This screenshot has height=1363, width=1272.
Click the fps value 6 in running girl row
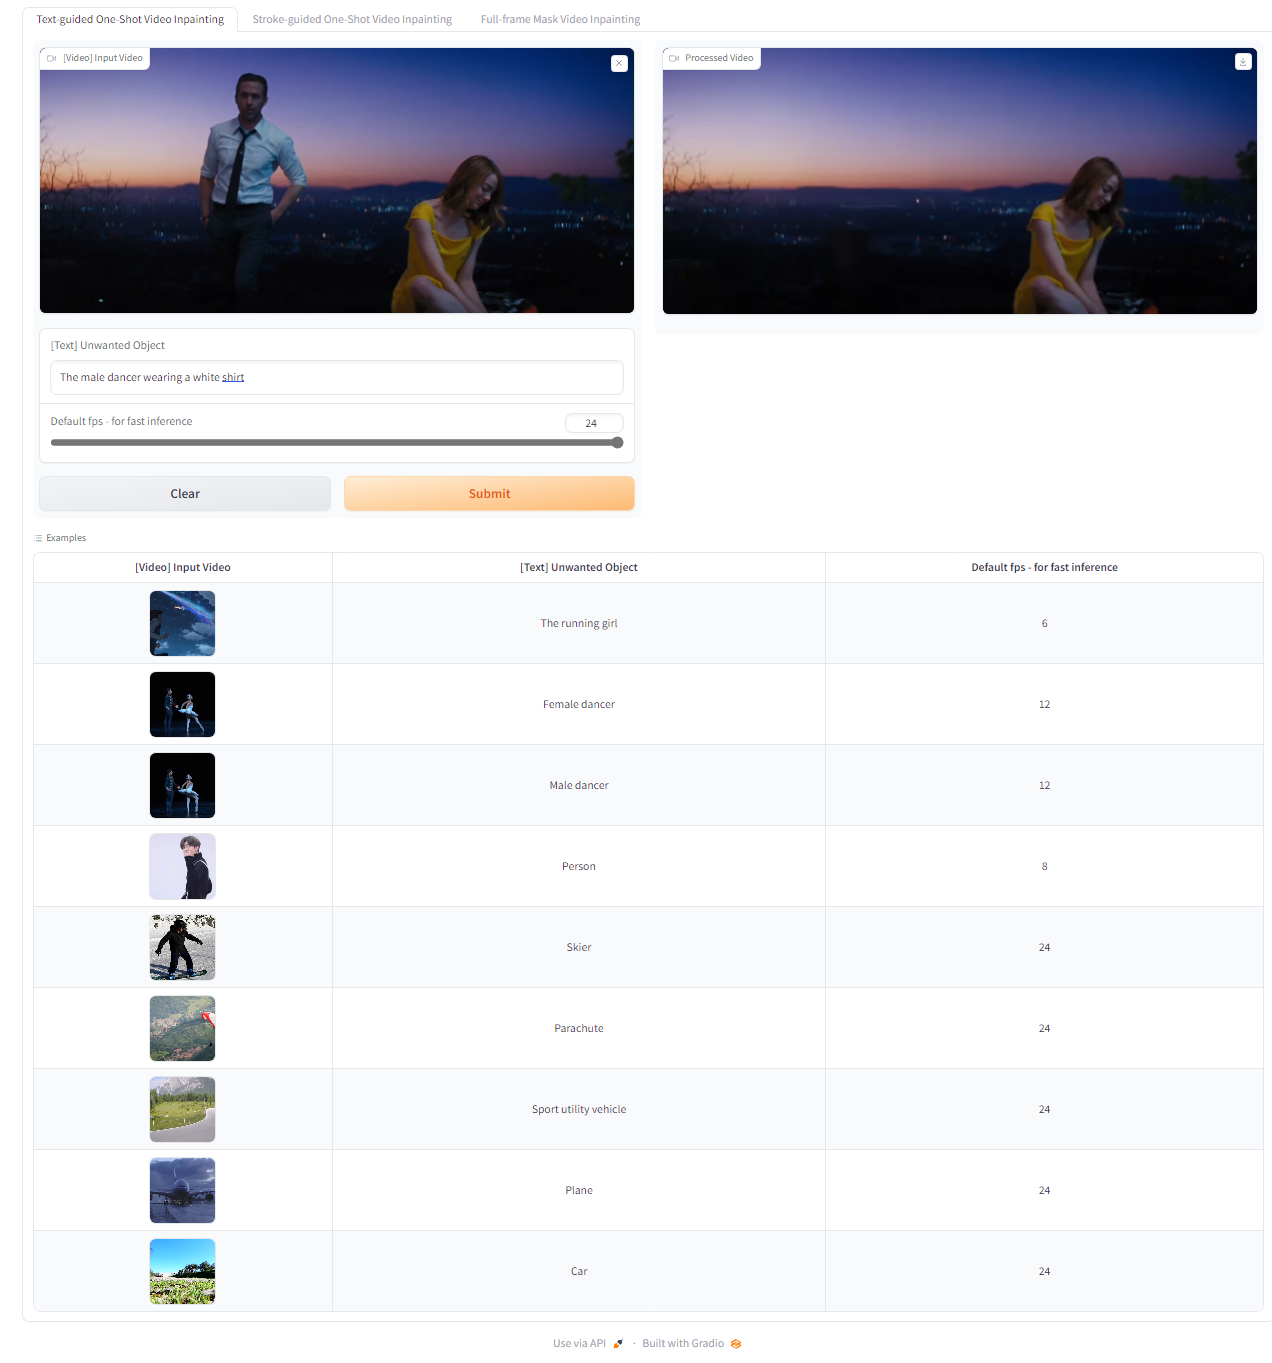point(1045,623)
